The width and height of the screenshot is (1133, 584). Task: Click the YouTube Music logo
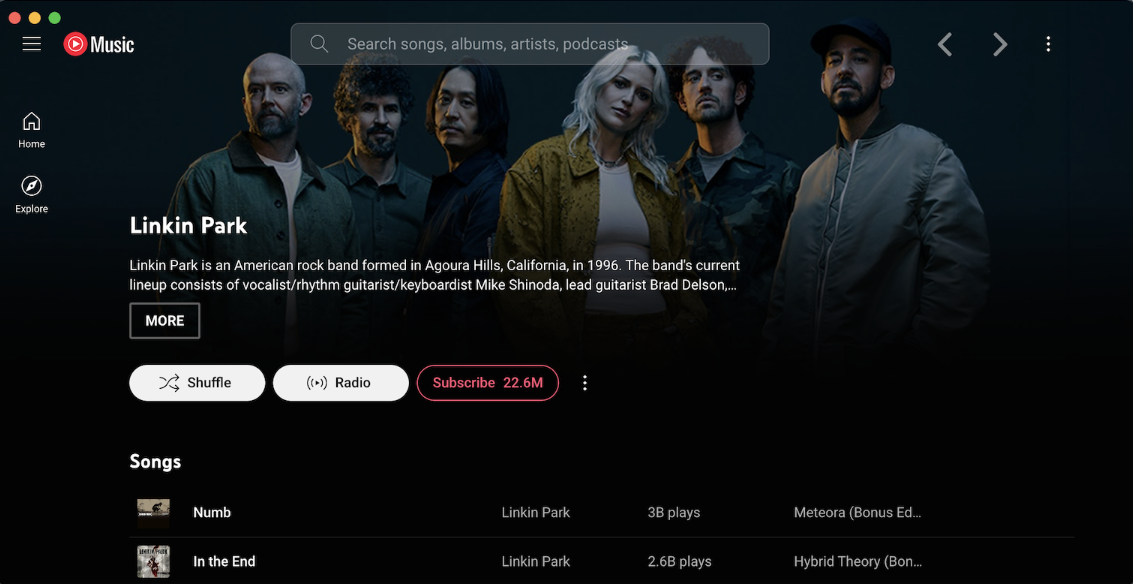[x=99, y=44]
